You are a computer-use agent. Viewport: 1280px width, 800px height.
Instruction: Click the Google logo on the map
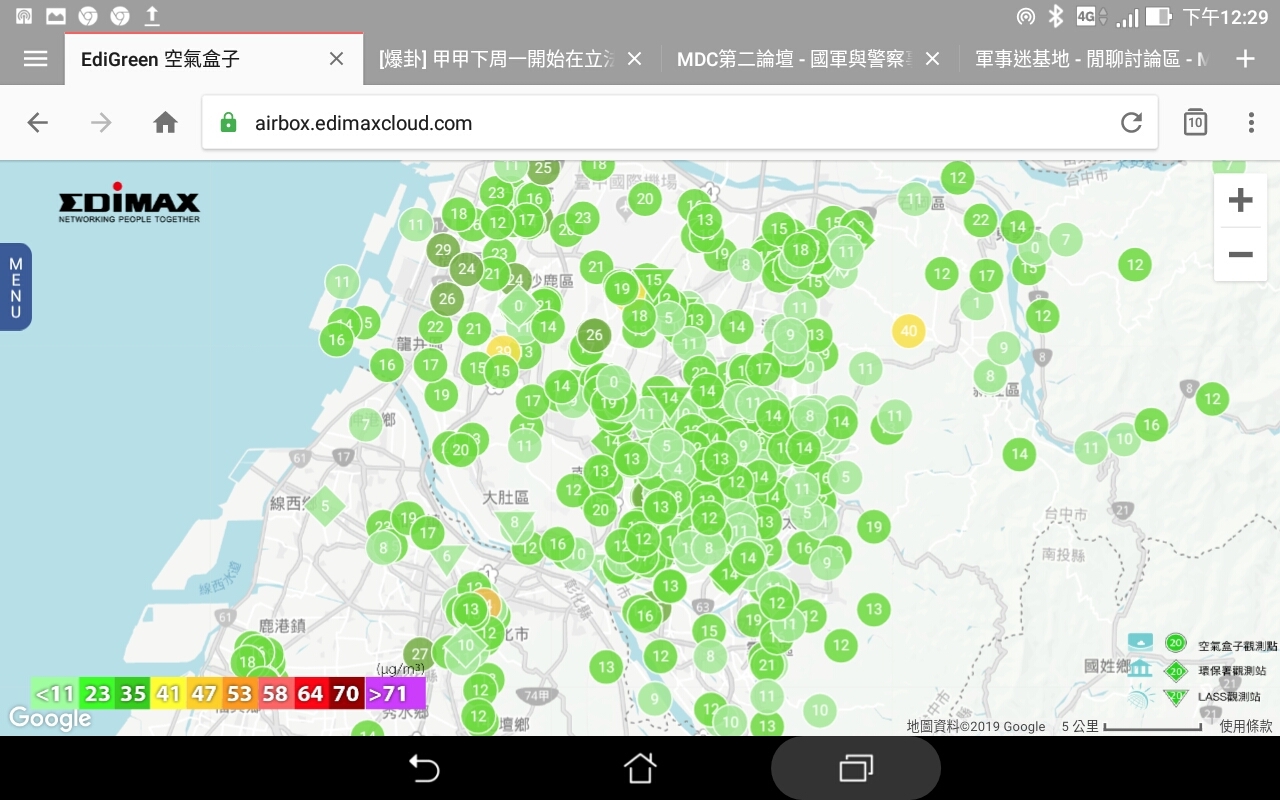pos(50,718)
